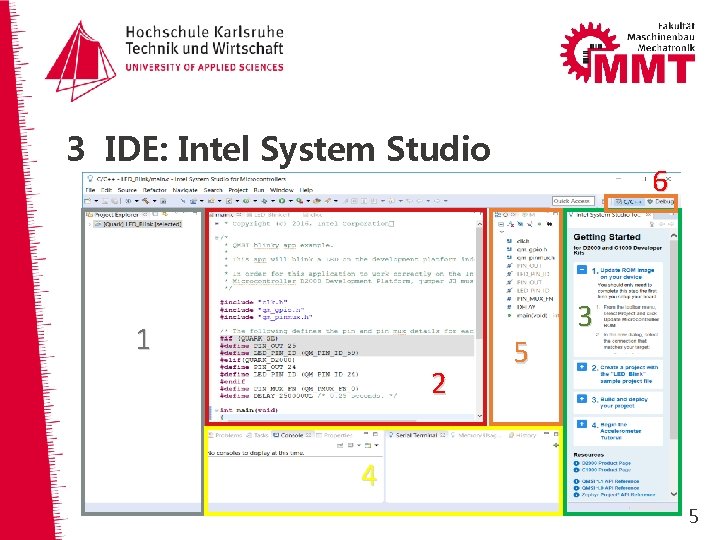Select the main.c editor tab
This screenshot has width=720, height=540.
(225, 214)
